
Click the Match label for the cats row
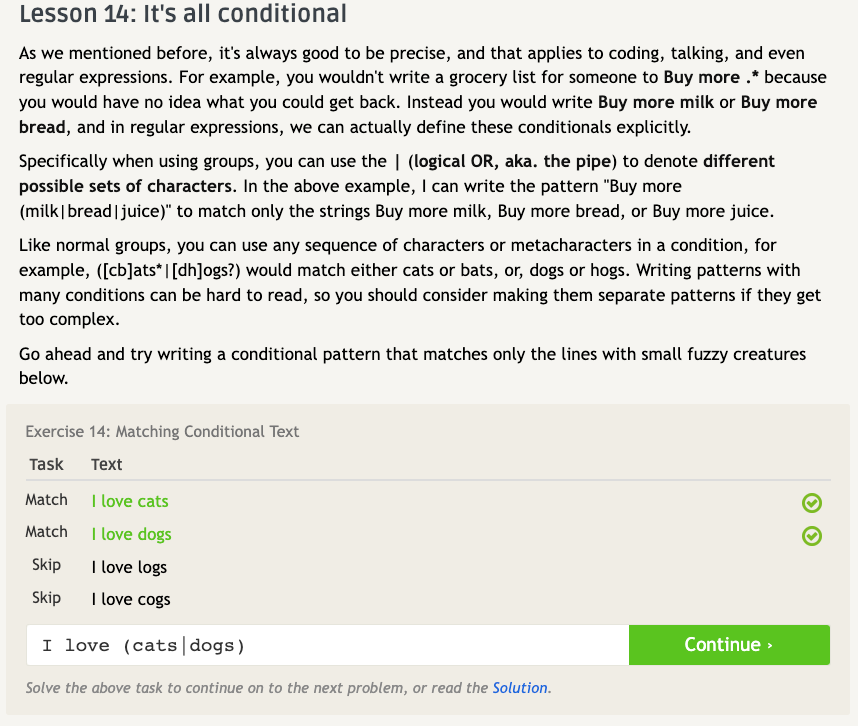point(46,500)
